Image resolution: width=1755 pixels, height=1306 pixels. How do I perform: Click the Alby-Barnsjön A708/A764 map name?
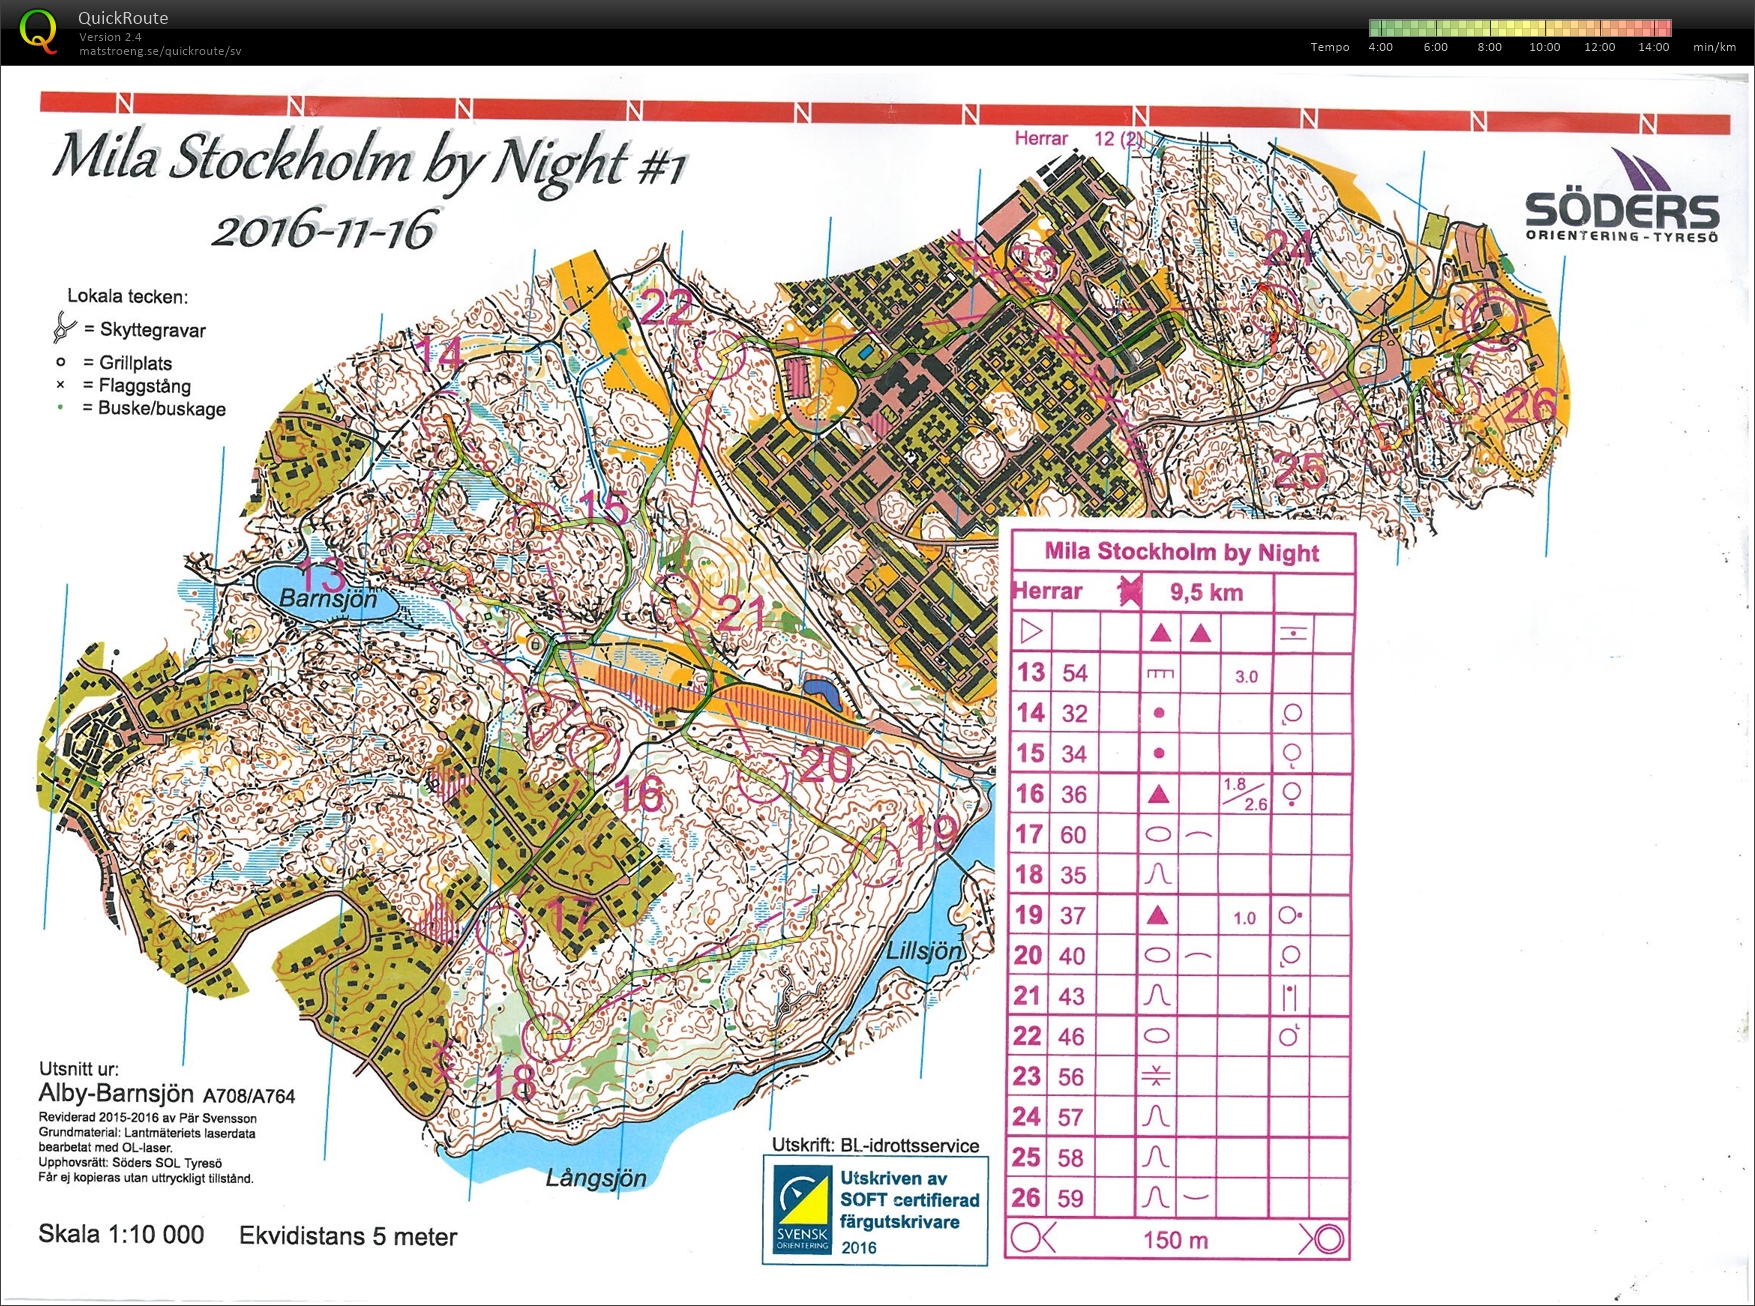pos(167,1093)
